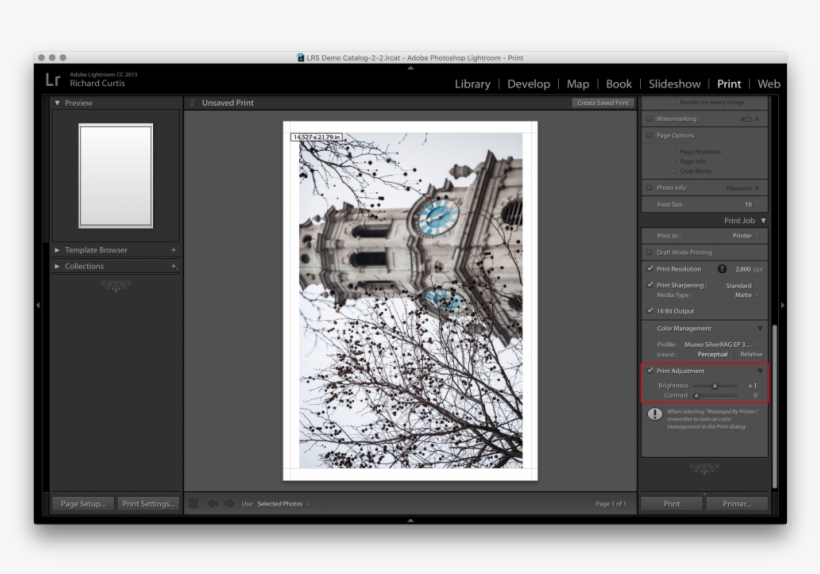
Task: Click the color management warning icon
Action: click(x=655, y=414)
